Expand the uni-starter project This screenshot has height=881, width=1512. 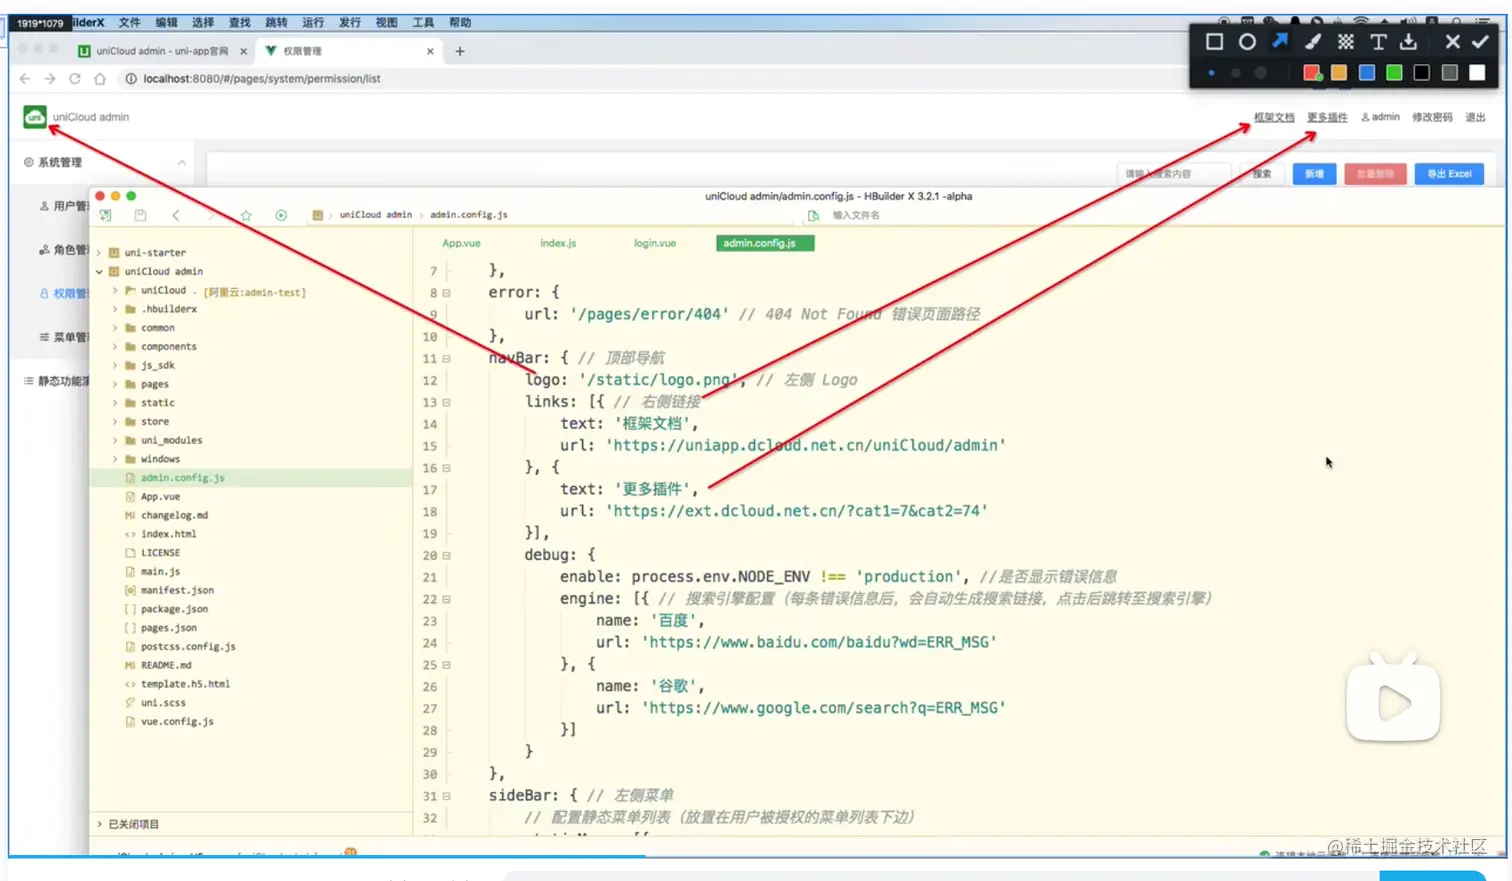pos(99,253)
